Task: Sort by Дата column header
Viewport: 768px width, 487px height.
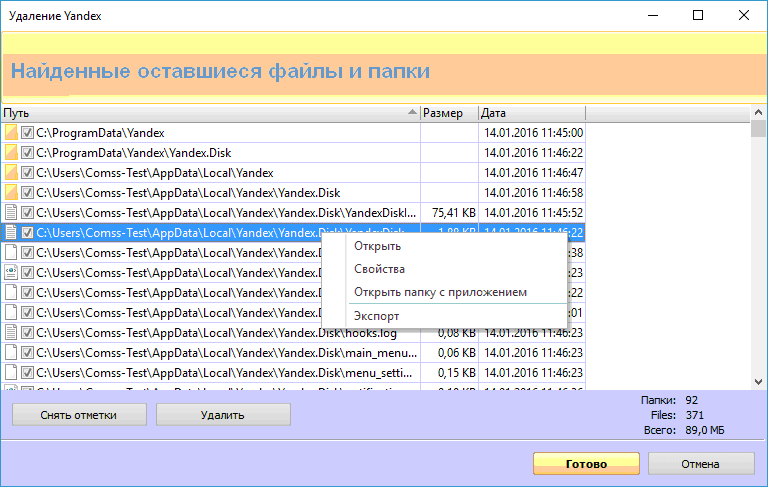Action: click(x=532, y=113)
